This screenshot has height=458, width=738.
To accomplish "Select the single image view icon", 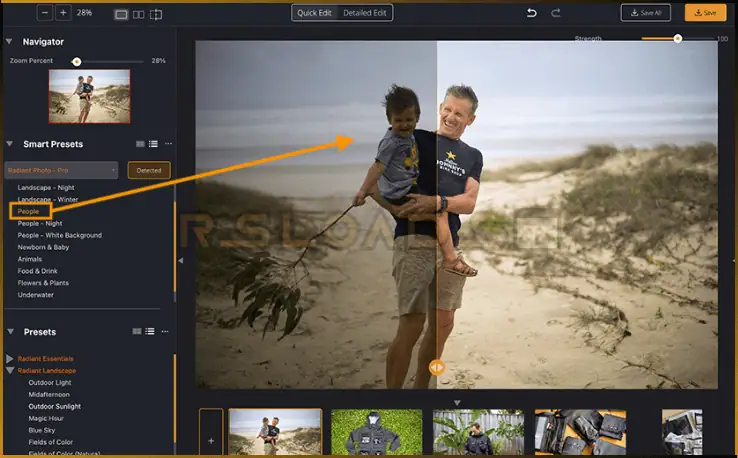I will coord(121,15).
